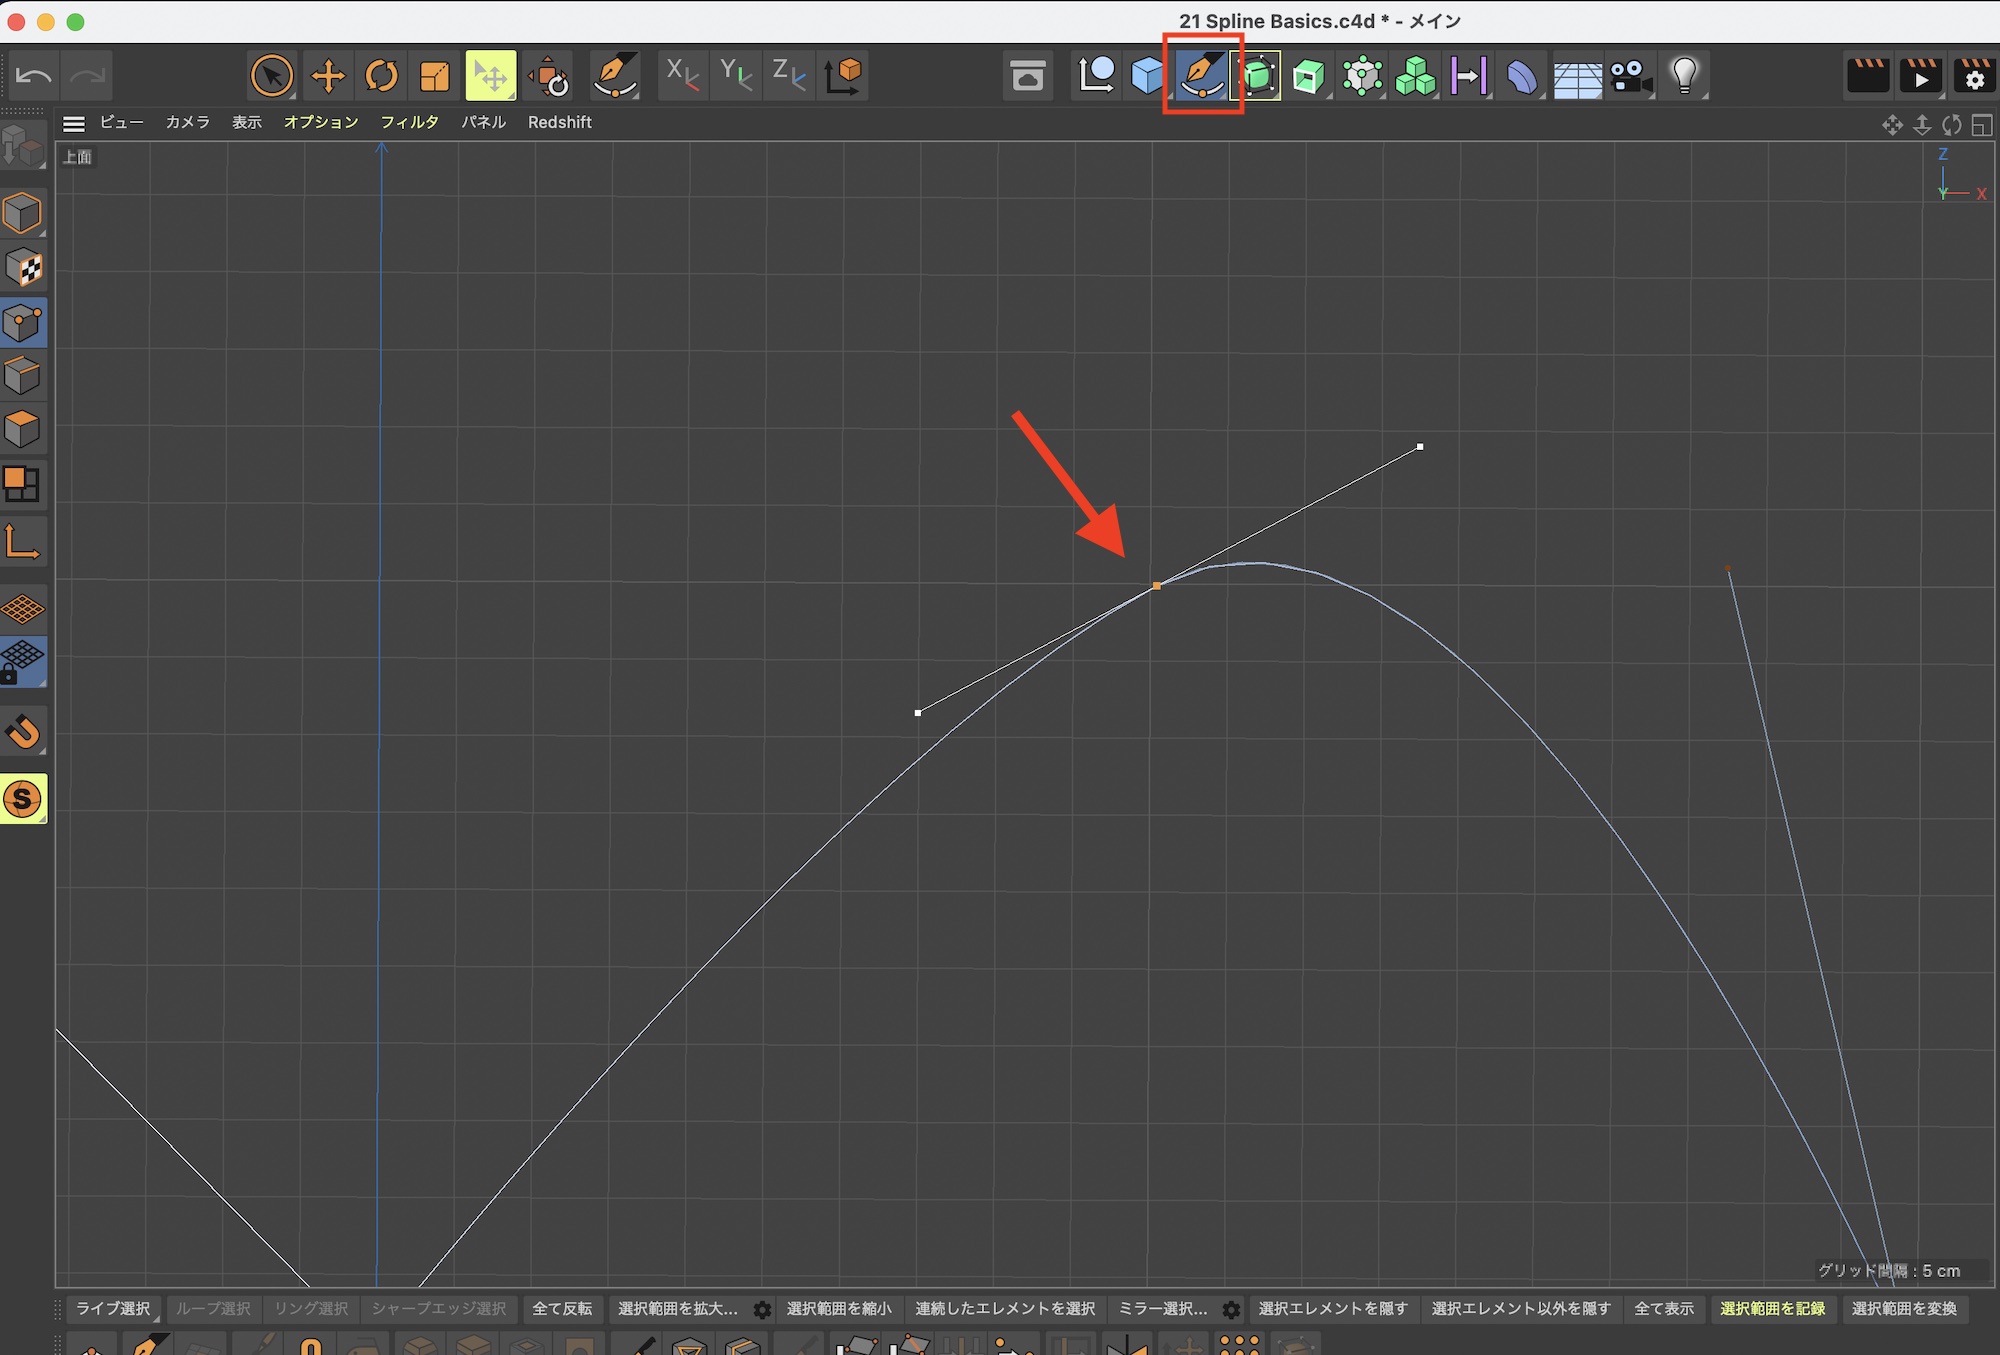Image resolution: width=2000 pixels, height=1355 pixels.
Task: Toggle Y axis lock
Action: (736, 75)
